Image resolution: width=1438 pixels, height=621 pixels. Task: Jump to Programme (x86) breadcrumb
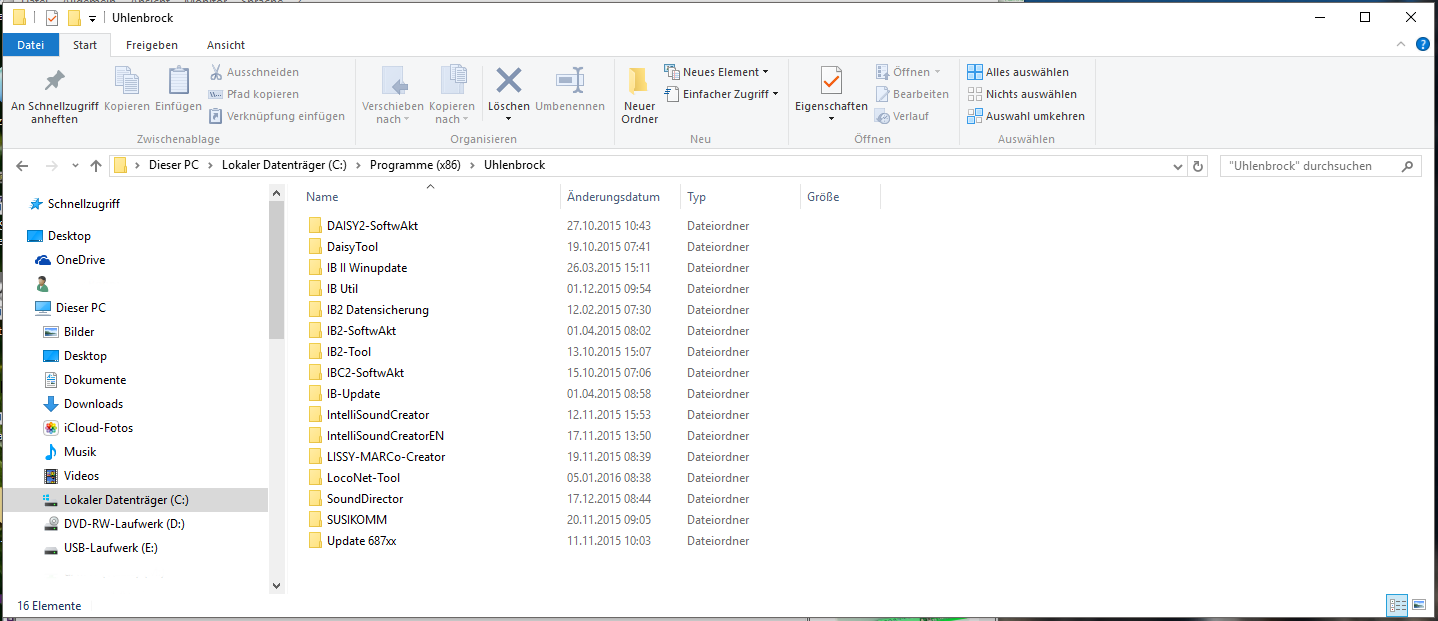pos(415,166)
